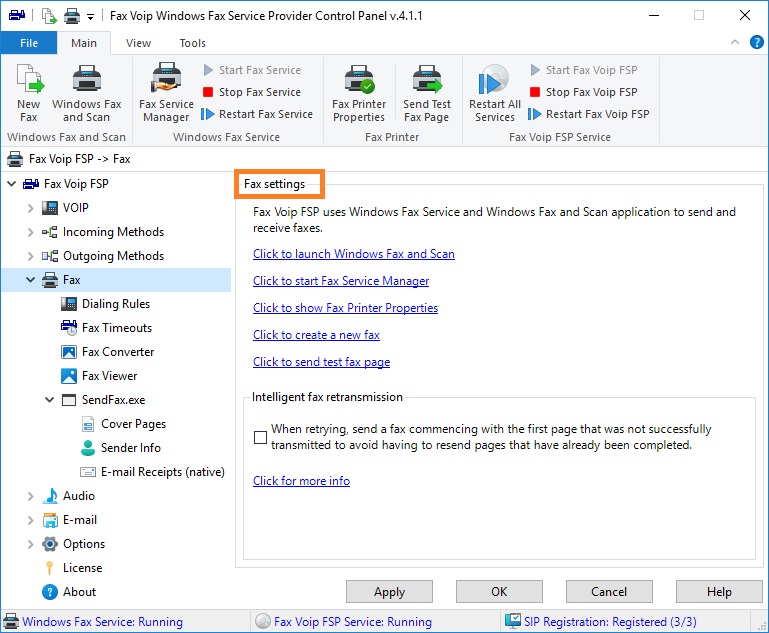Click link to create a new fax

point(316,335)
